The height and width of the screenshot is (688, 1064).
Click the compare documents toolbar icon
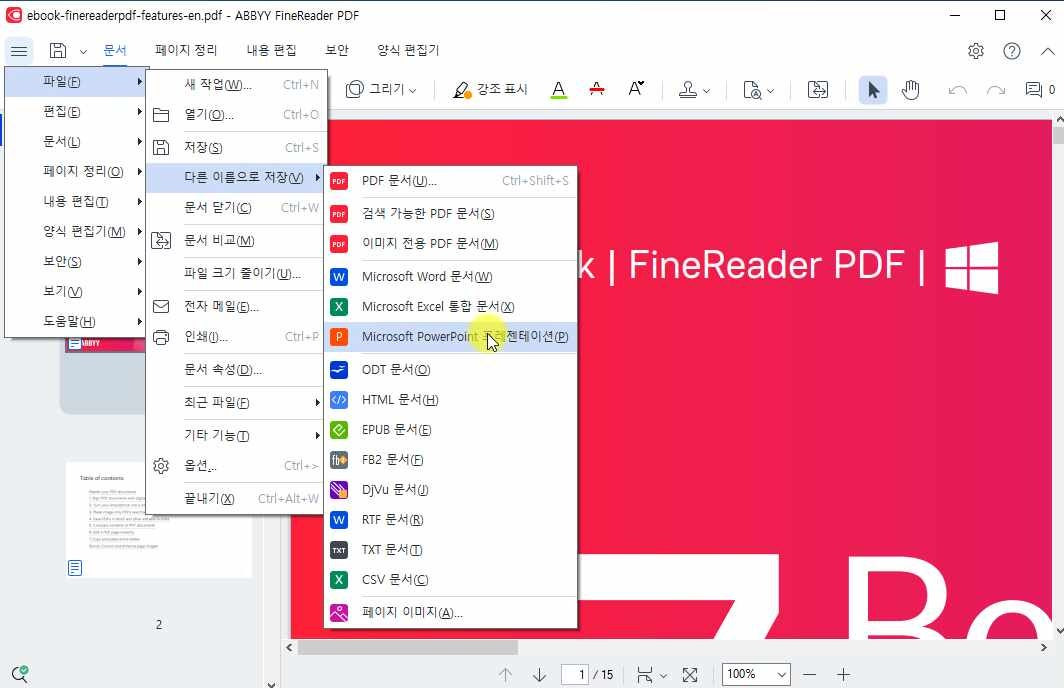point(818,90)
